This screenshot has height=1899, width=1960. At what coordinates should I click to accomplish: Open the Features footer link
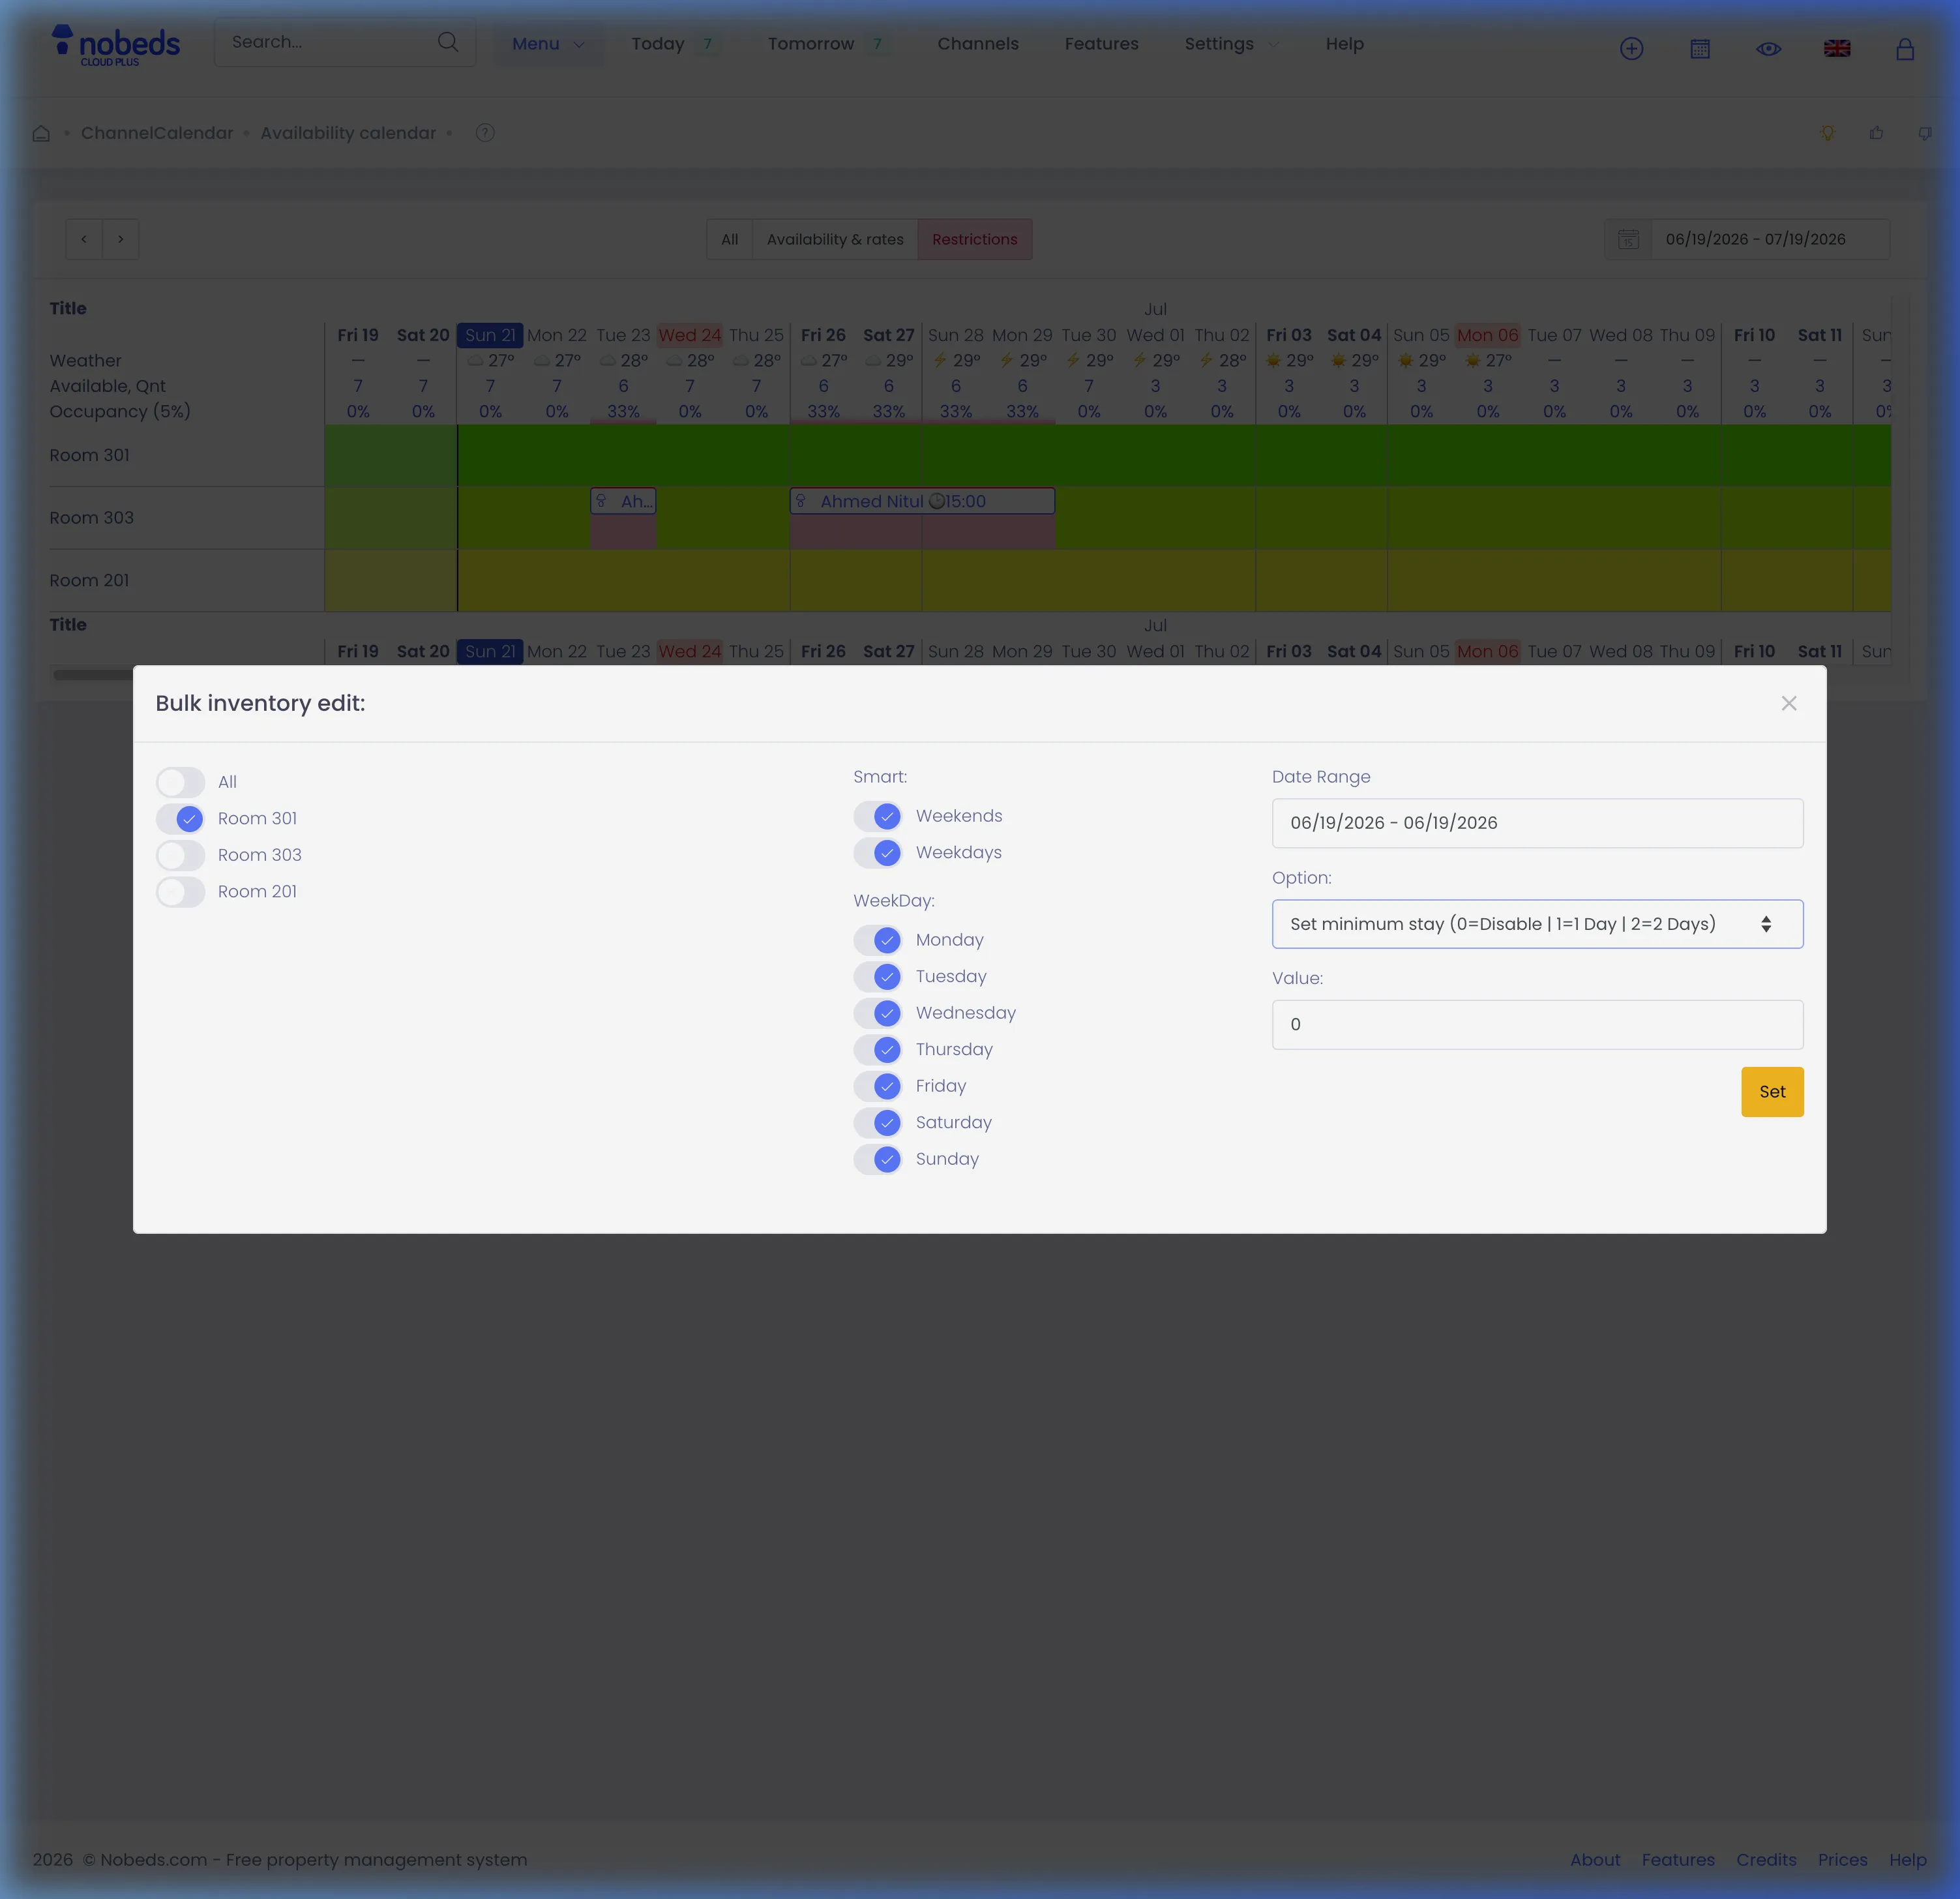(x=1678, y=1860)
